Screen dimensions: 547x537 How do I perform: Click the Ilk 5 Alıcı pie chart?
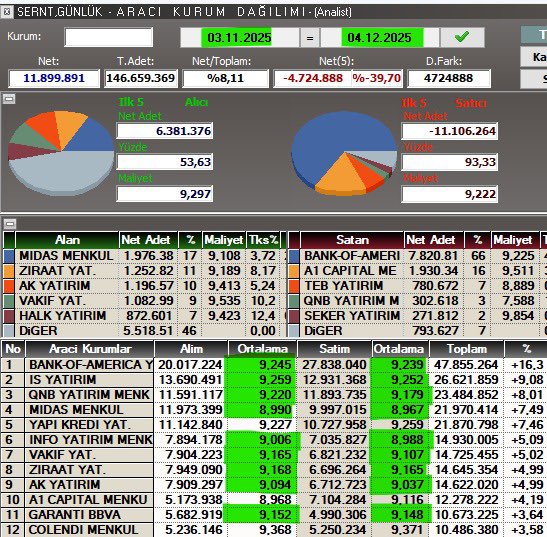(x=61, y=153)
